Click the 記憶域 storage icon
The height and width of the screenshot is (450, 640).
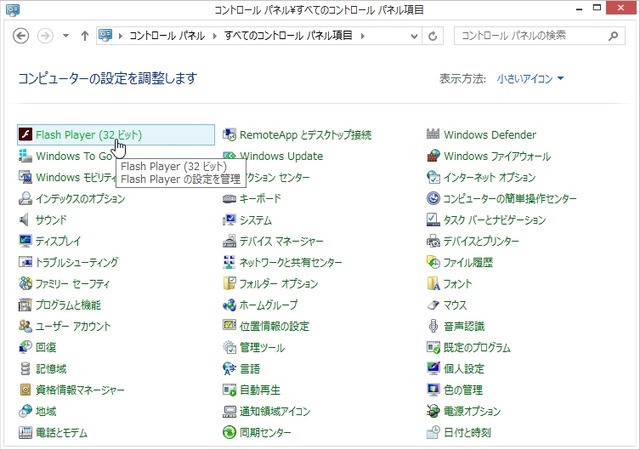pyautogui.click(x=25, y=369)
